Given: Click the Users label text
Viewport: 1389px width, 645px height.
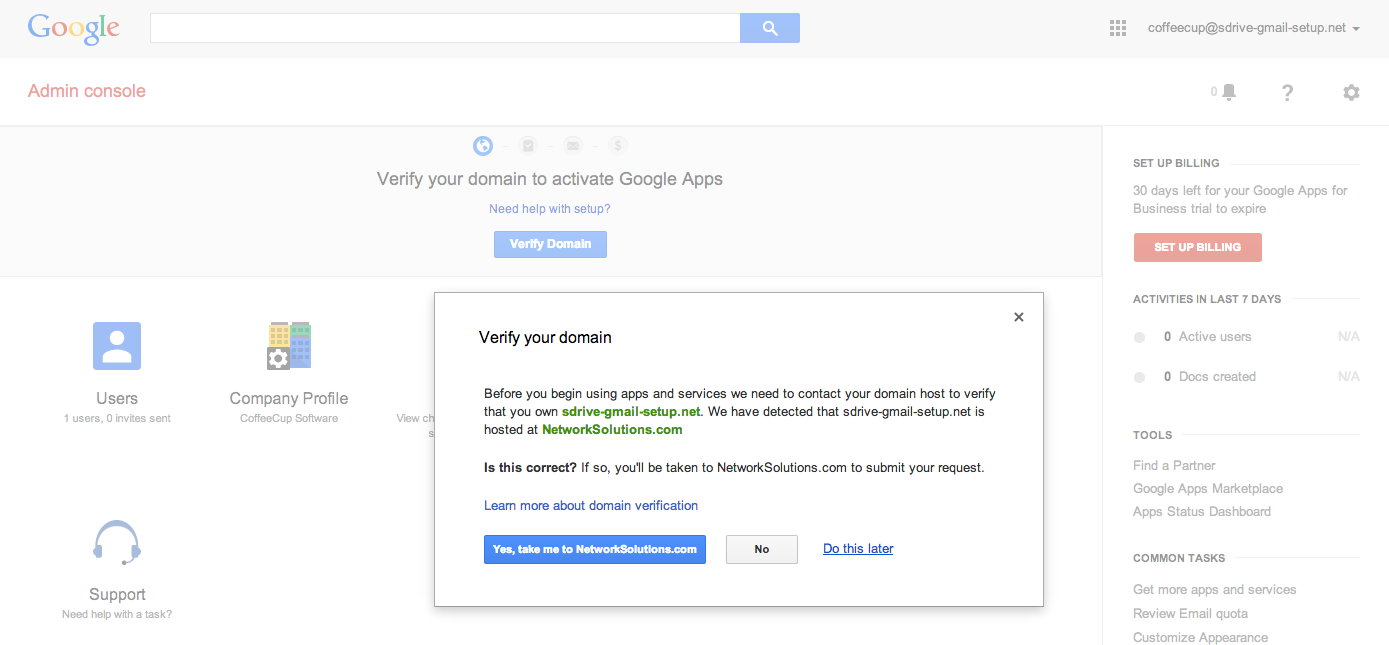Looking at the screenshot, I should pyautogui.click(x=117, y=398).
